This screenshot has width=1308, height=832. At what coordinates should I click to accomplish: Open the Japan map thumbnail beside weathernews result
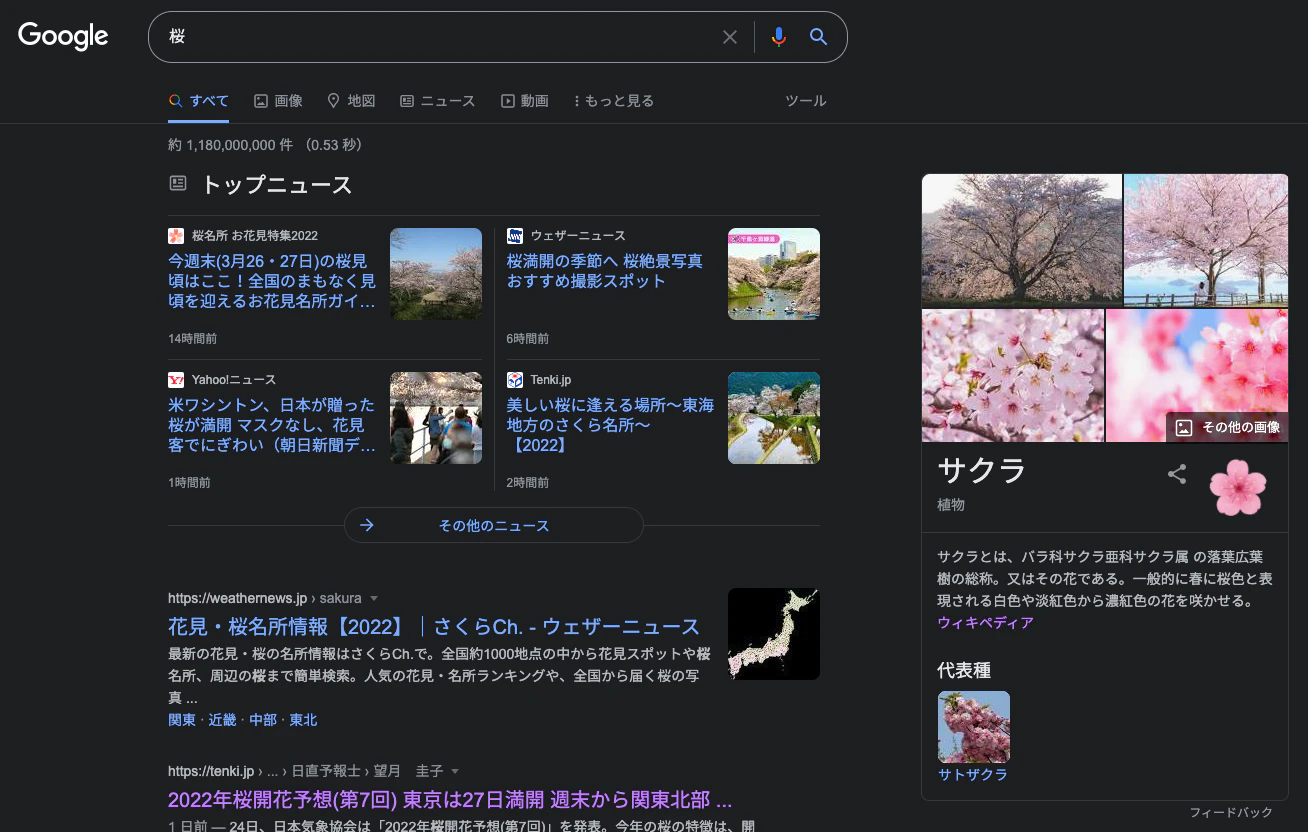point(774,634)
